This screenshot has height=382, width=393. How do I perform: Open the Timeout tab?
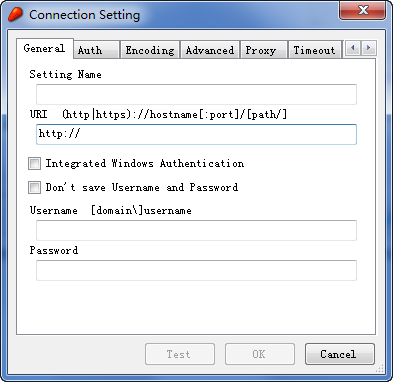tap(315, 50)
